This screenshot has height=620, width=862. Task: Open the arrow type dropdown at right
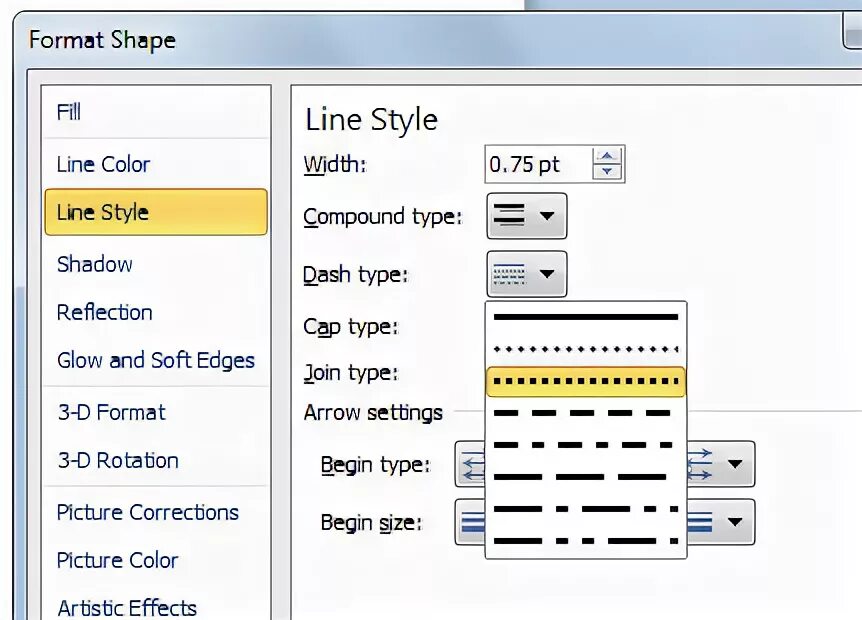pyautogui.click(x=721, y=464)
